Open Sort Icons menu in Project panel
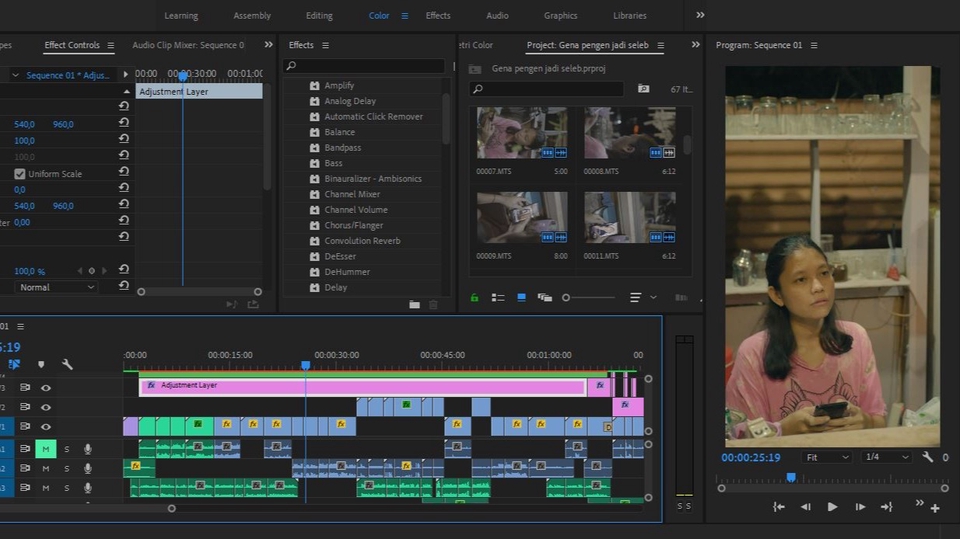 (636, 298)
